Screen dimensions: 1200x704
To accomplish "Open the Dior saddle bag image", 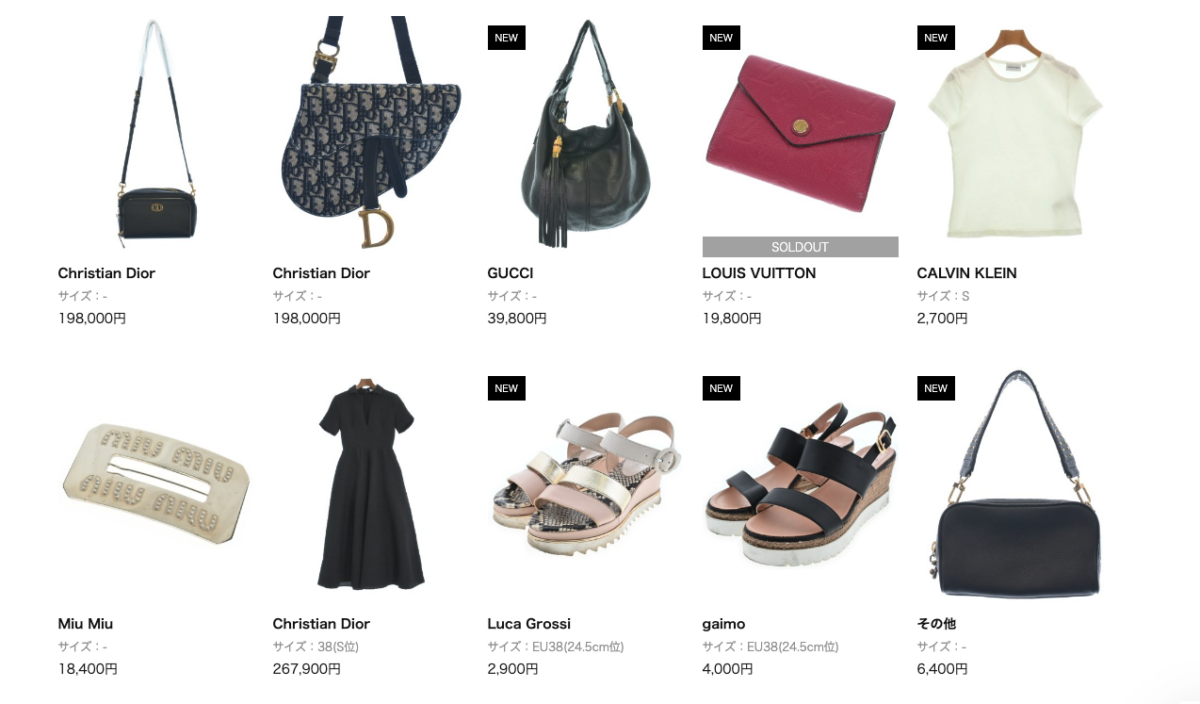I will click(370, 134).
